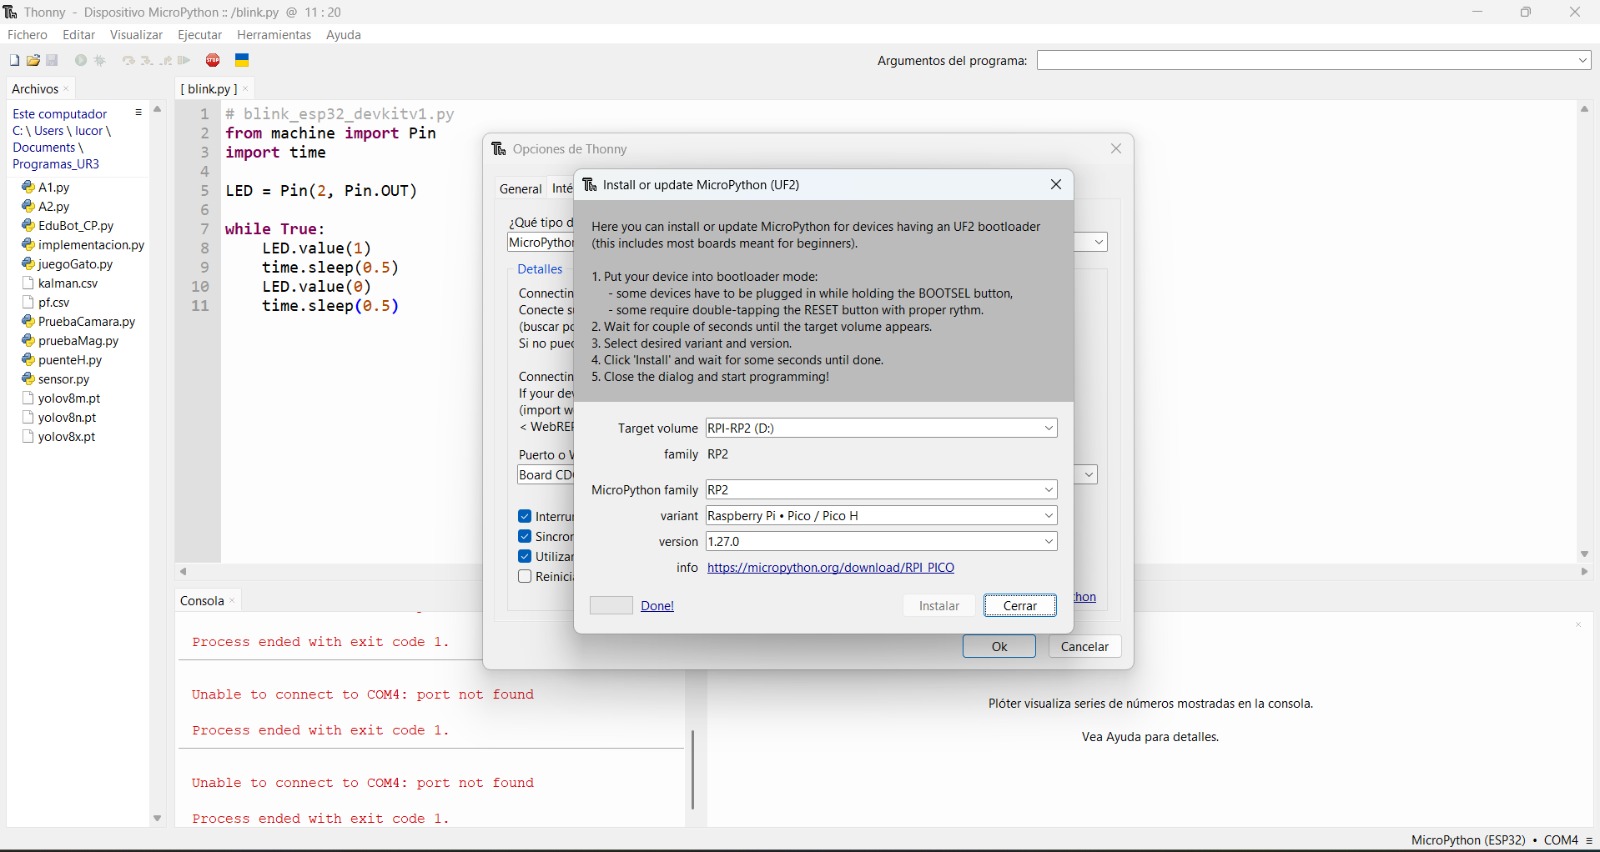
Task: Open the Editar menu
Action: coord(79,35)
